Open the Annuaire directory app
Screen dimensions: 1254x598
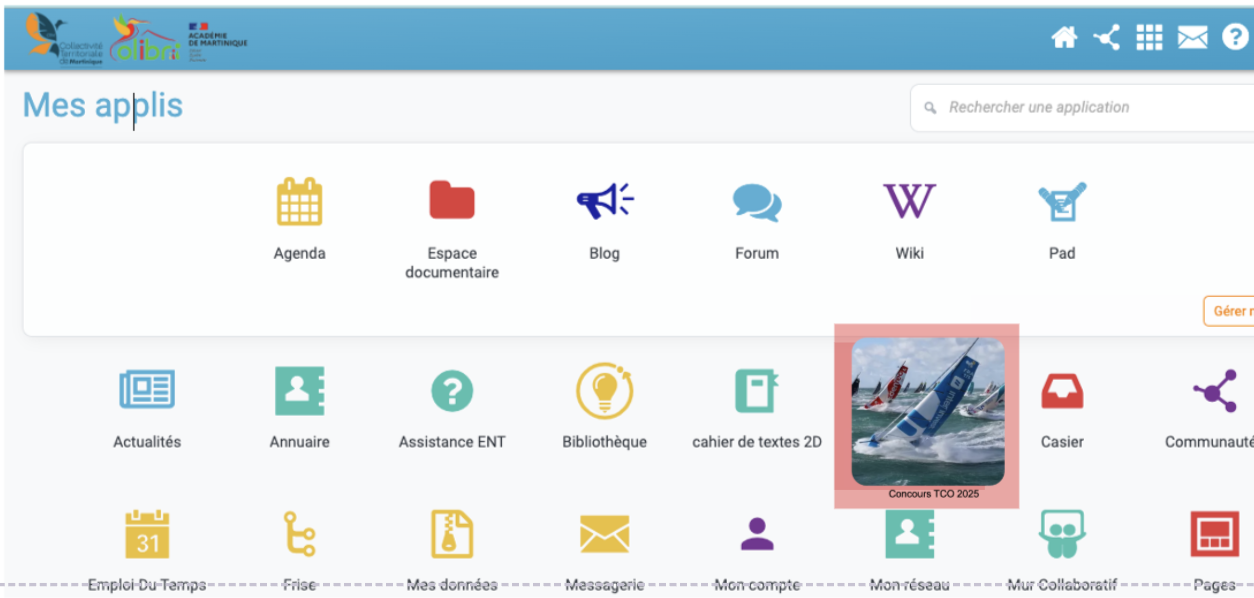point(299,391)
